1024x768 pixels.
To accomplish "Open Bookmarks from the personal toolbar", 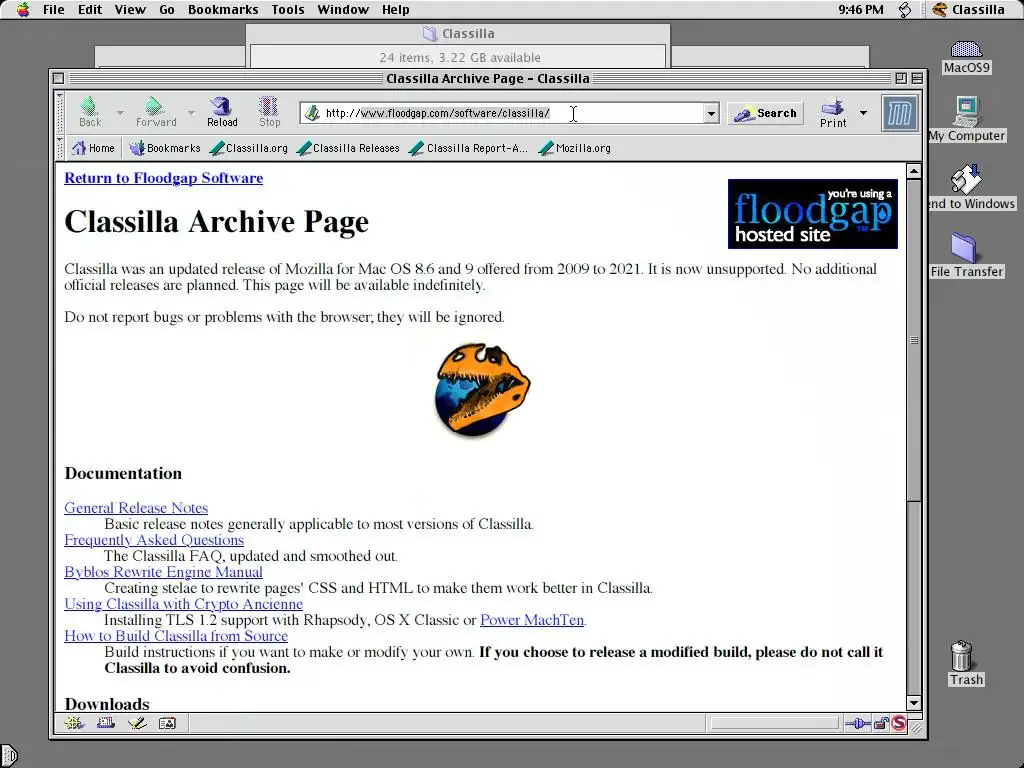I will click(x=165, y=148).
